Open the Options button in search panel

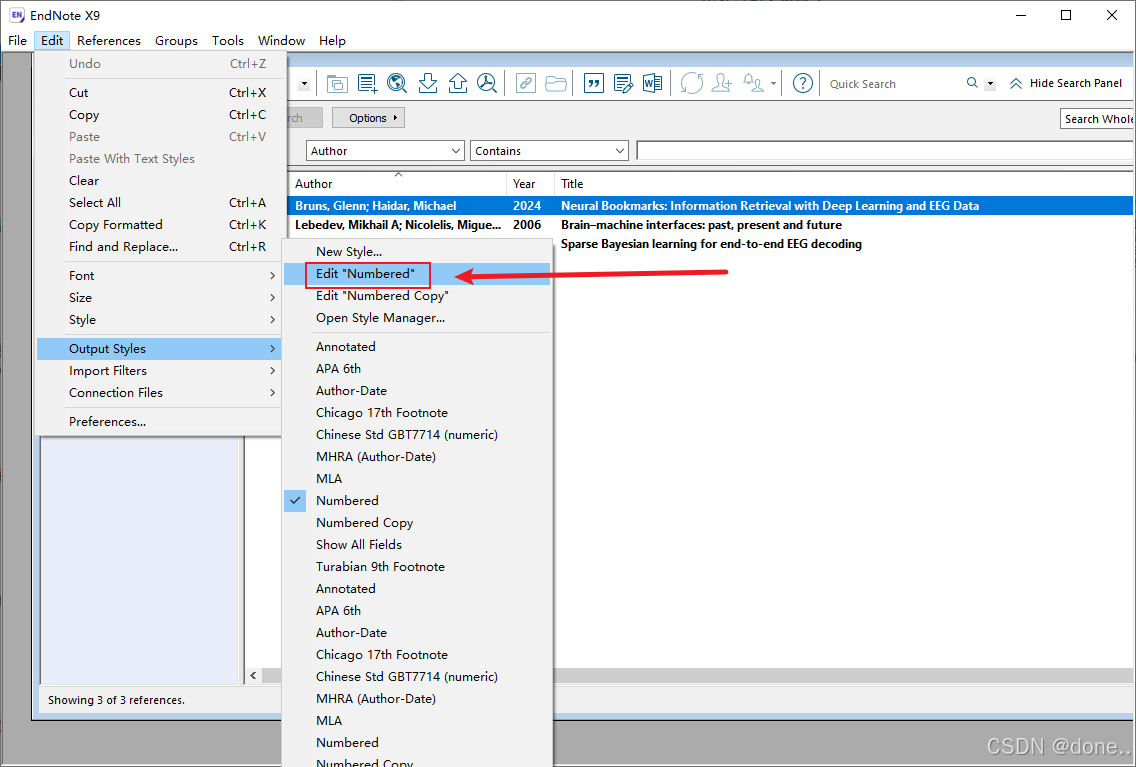pyautogui.click(x=369, y=118)
